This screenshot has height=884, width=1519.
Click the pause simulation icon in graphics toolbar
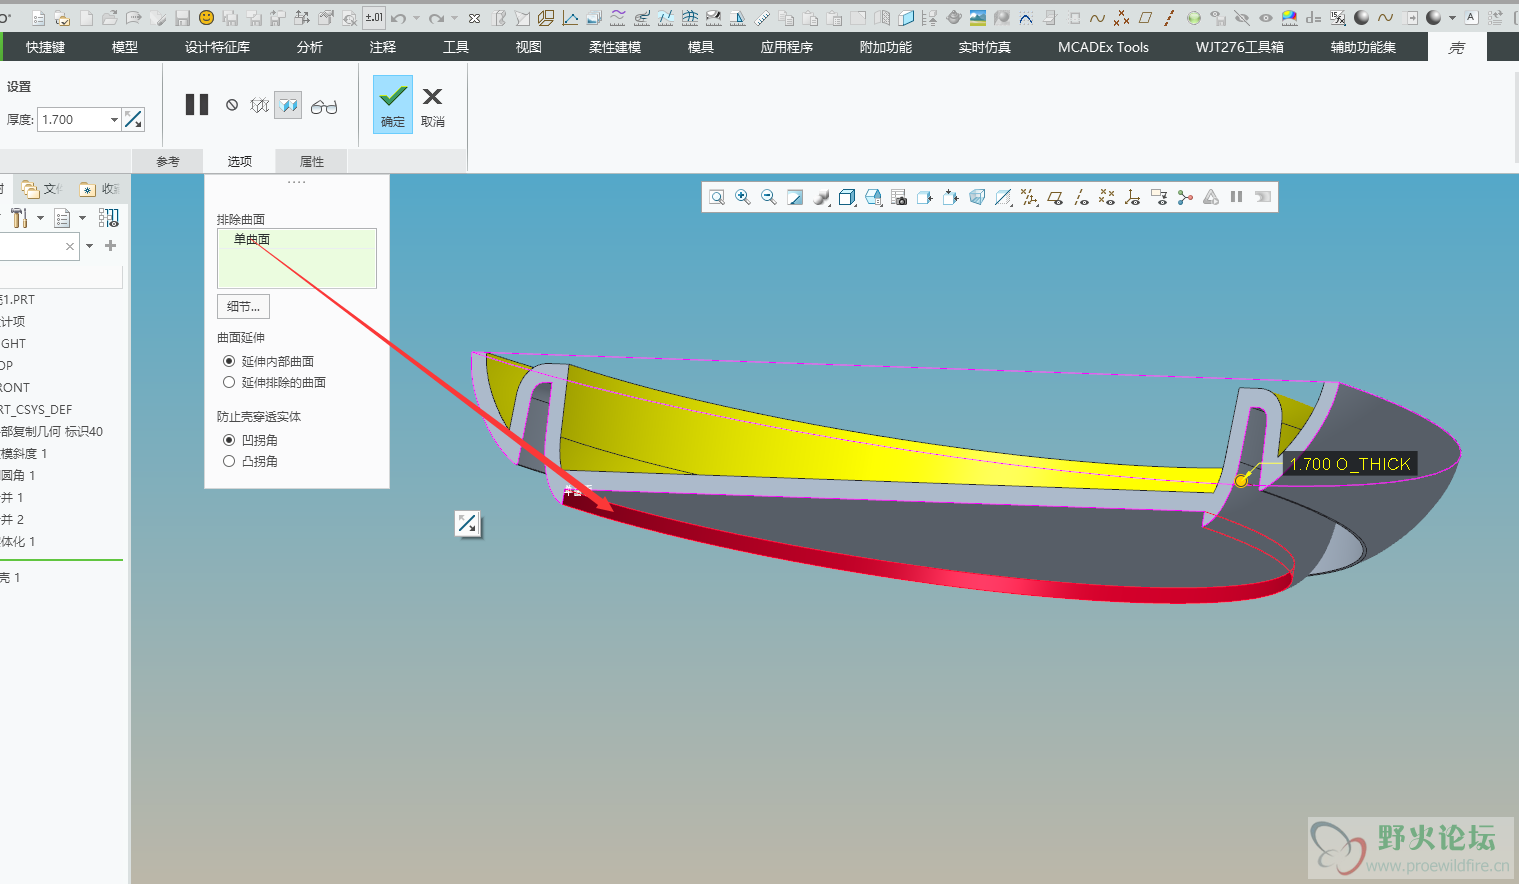[1237, 197]
